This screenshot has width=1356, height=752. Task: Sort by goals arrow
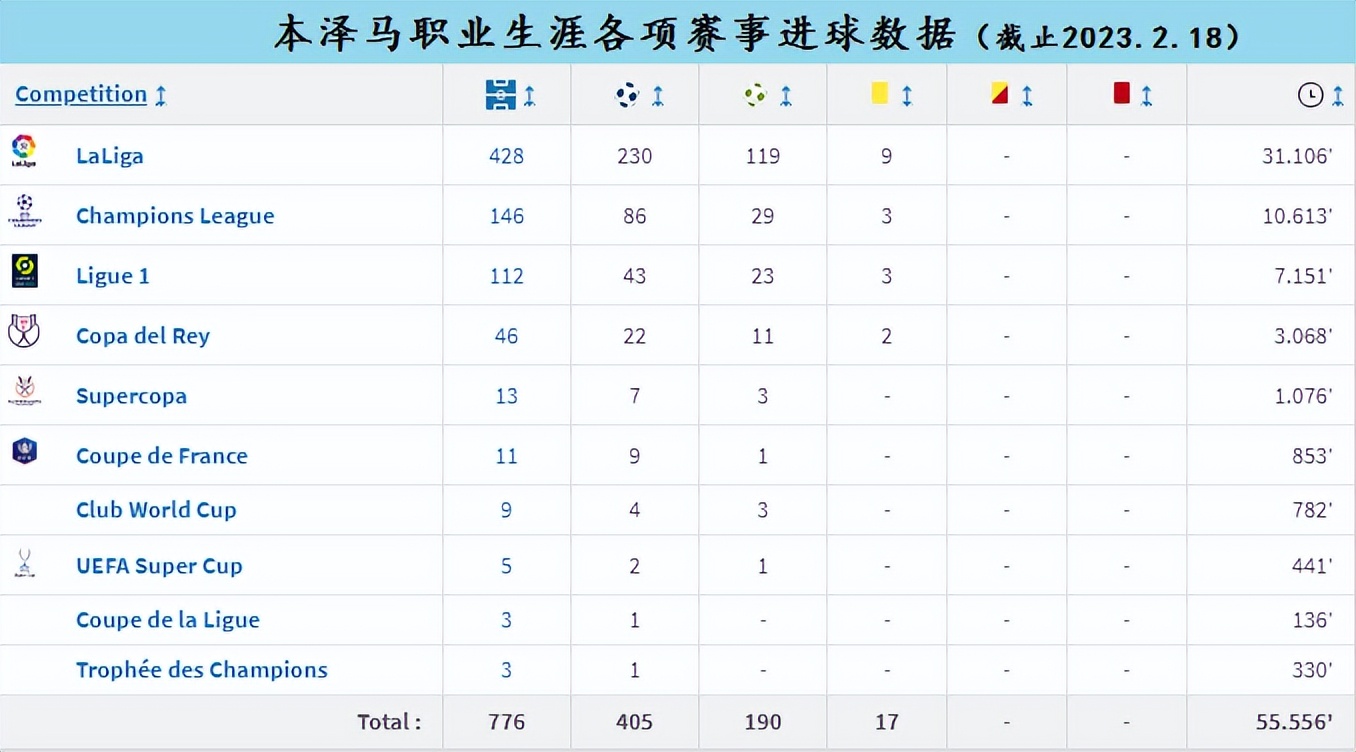coord(658,96)
